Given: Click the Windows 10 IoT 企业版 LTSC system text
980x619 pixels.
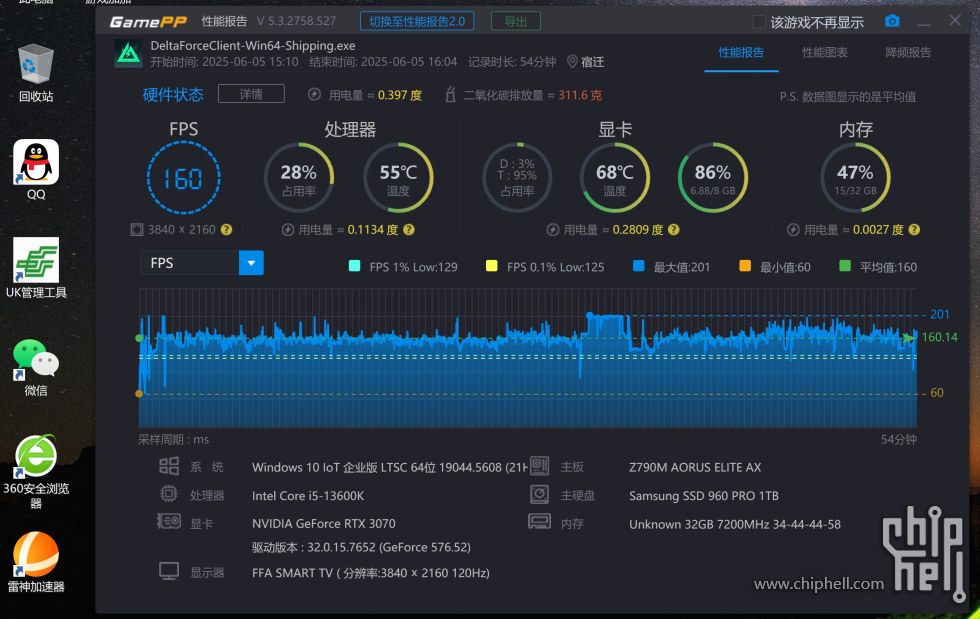Looking at the screenshot, I should click(390, 467).
